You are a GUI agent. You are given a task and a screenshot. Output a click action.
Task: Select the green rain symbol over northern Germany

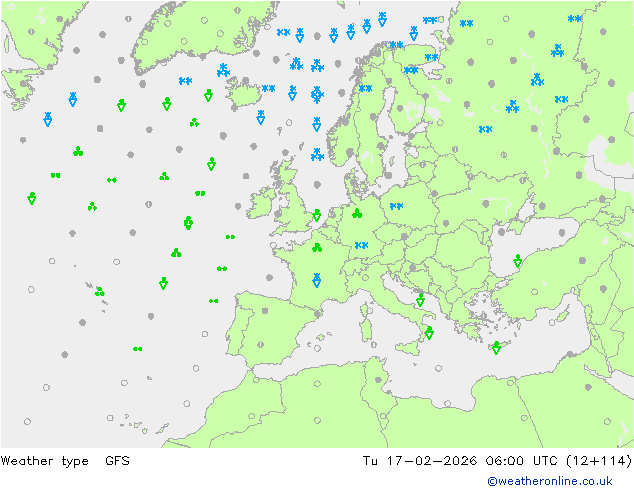[x=357, y=213]
